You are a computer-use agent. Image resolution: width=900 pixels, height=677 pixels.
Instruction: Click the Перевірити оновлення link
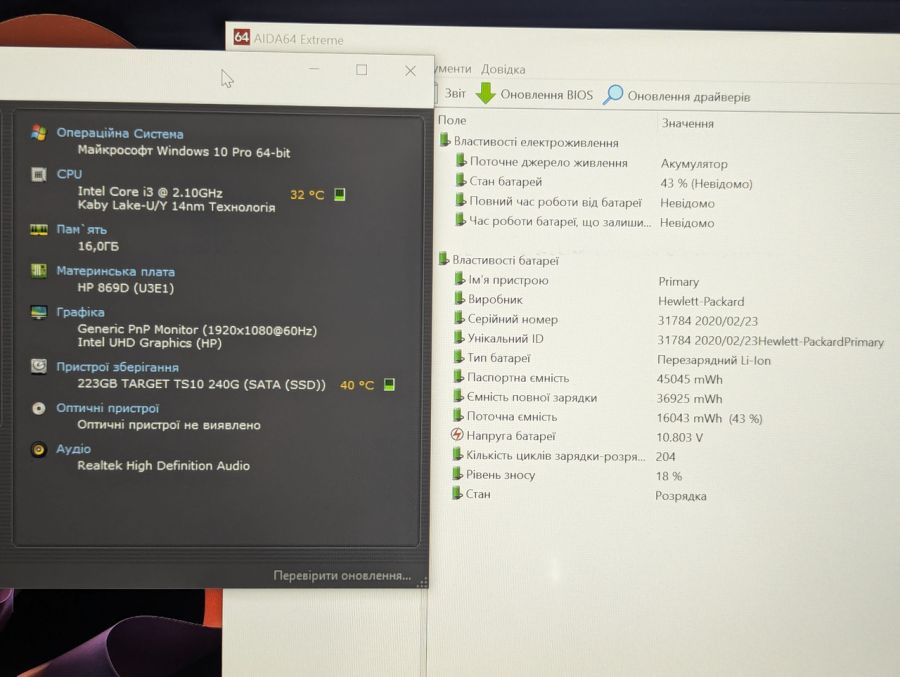(x=342, y=575)
